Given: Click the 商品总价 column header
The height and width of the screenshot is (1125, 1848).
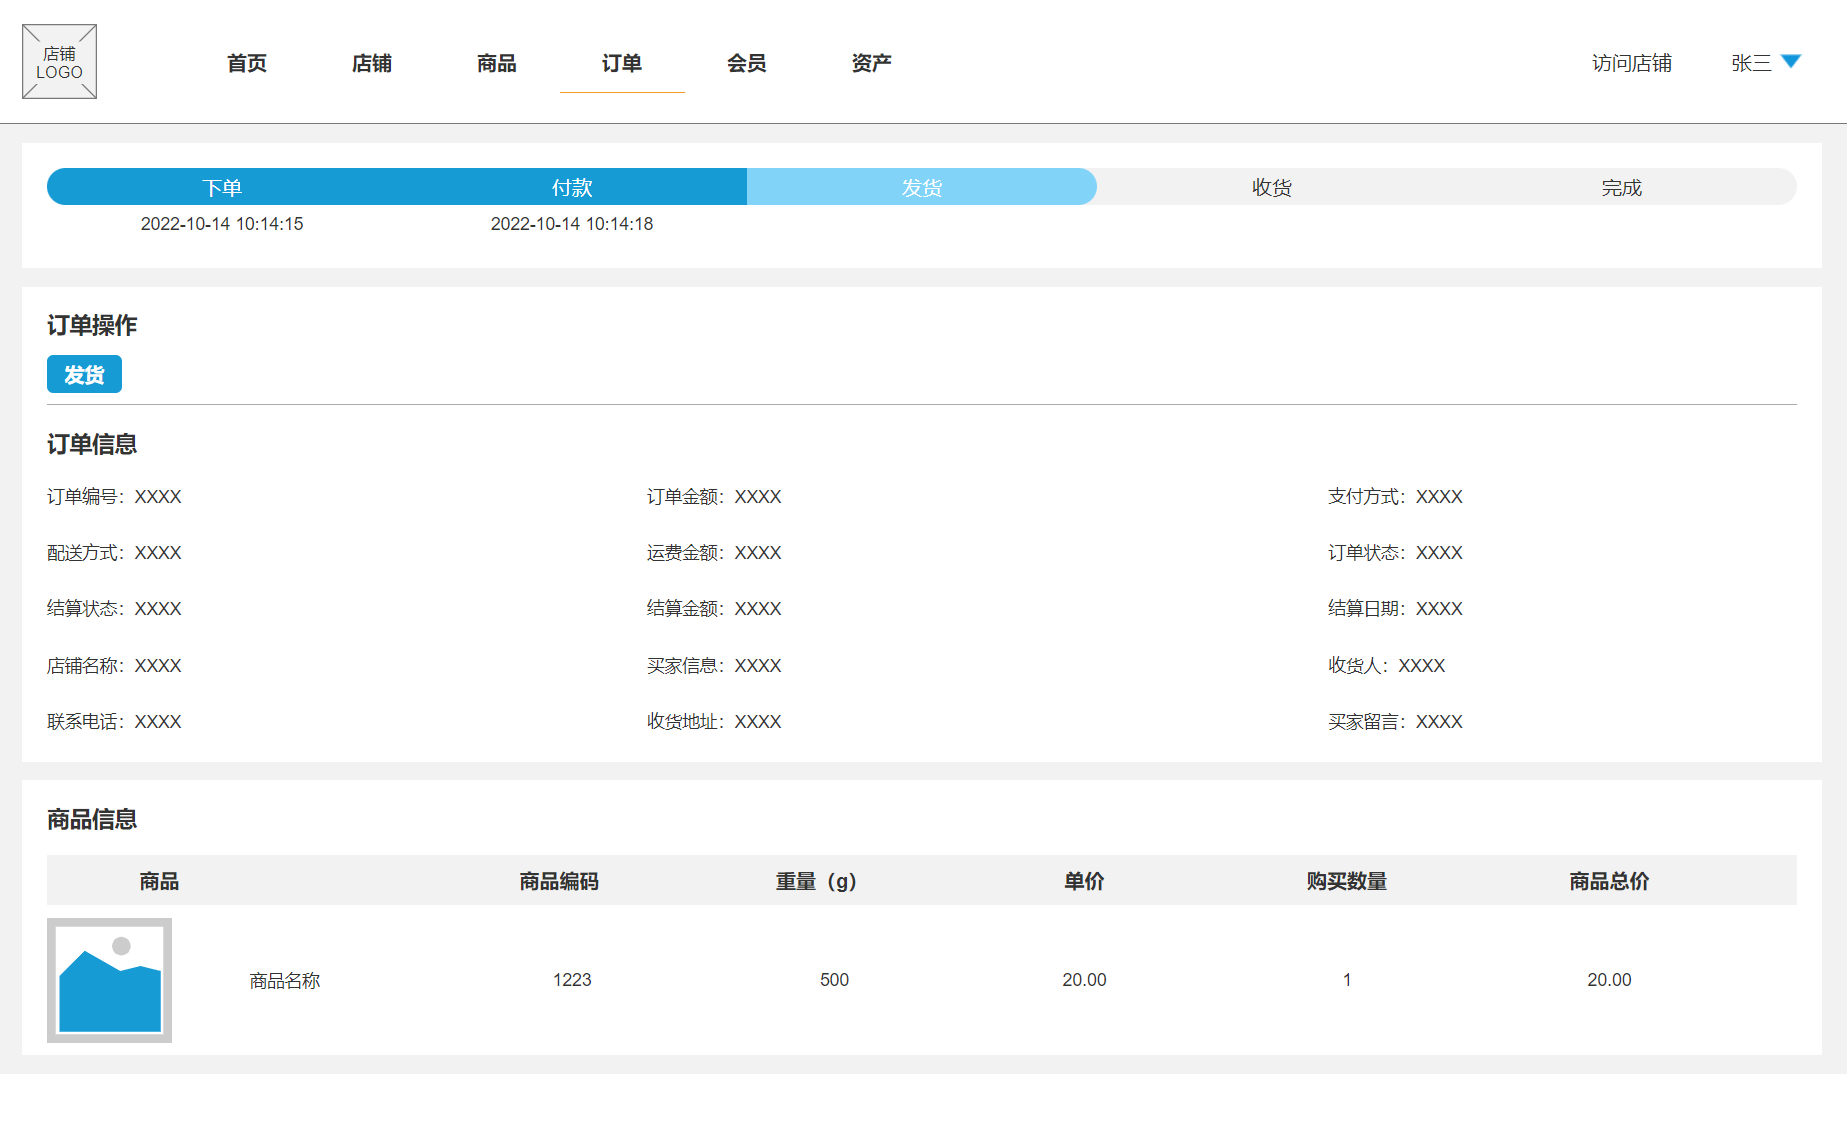Looking at the screenshot, I should [1609, 881].
